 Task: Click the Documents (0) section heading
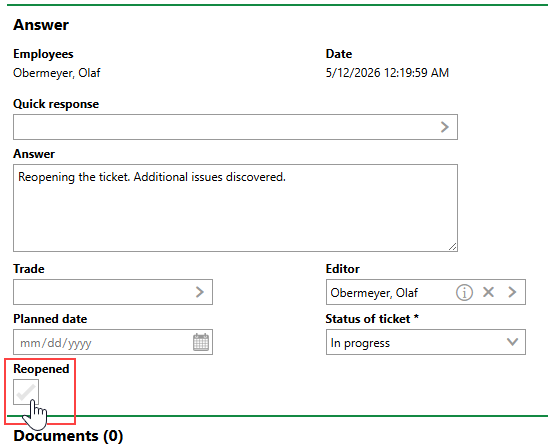(68, 436)
